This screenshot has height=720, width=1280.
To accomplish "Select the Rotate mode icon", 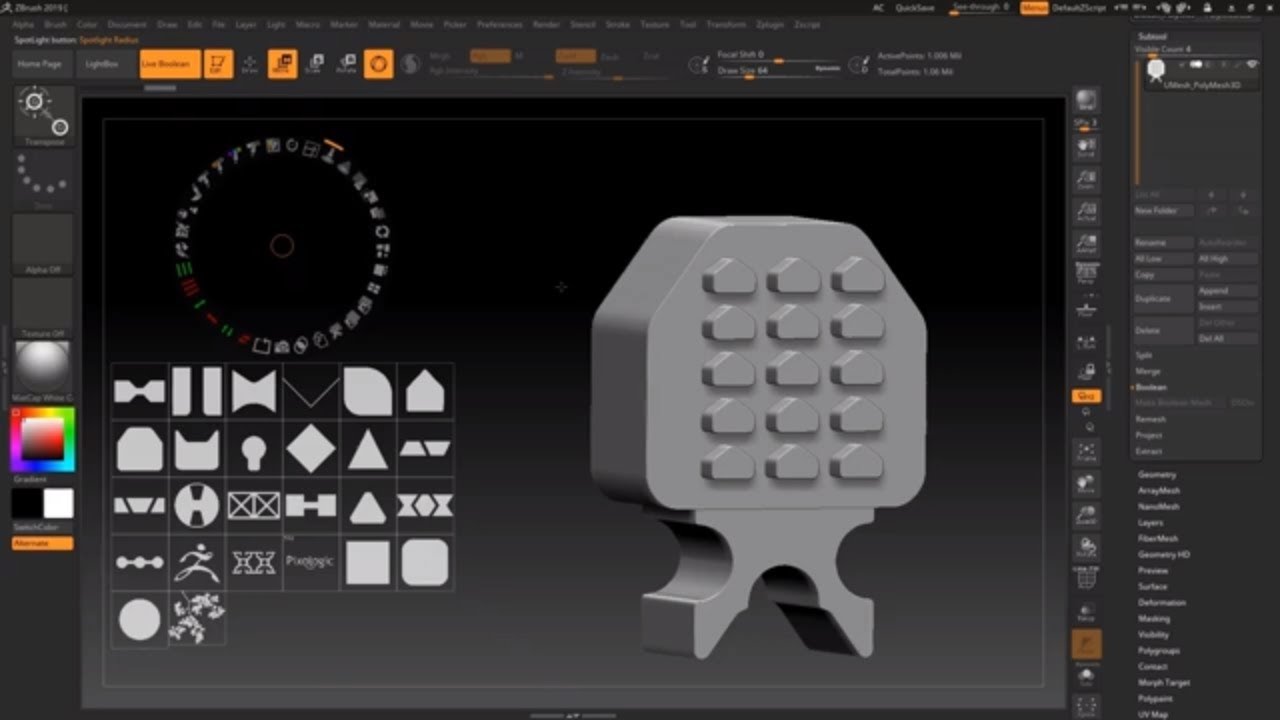I will (x=346, y=64).
